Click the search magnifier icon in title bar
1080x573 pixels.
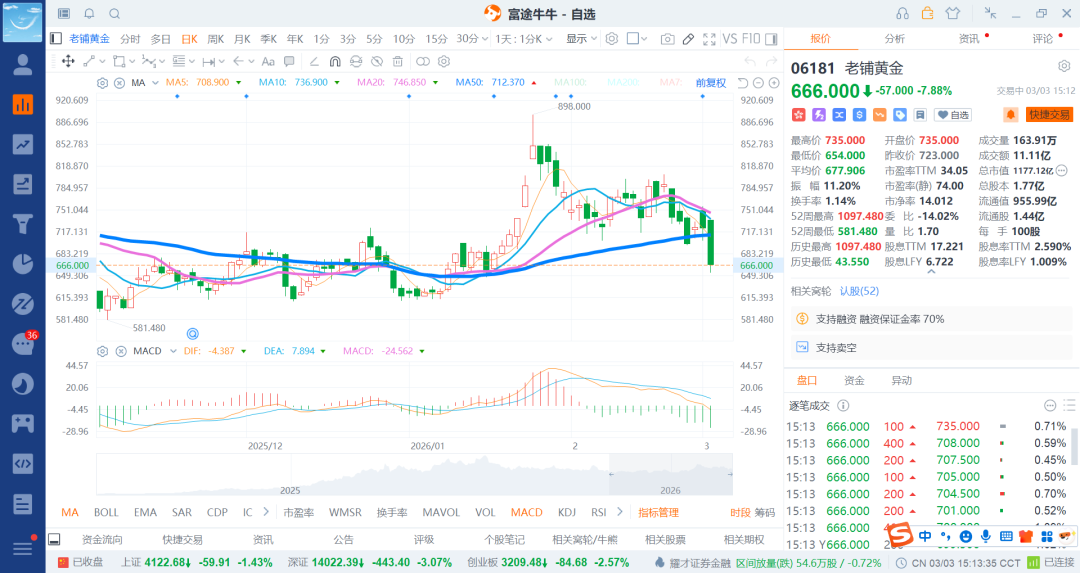(x=115, y=14)
